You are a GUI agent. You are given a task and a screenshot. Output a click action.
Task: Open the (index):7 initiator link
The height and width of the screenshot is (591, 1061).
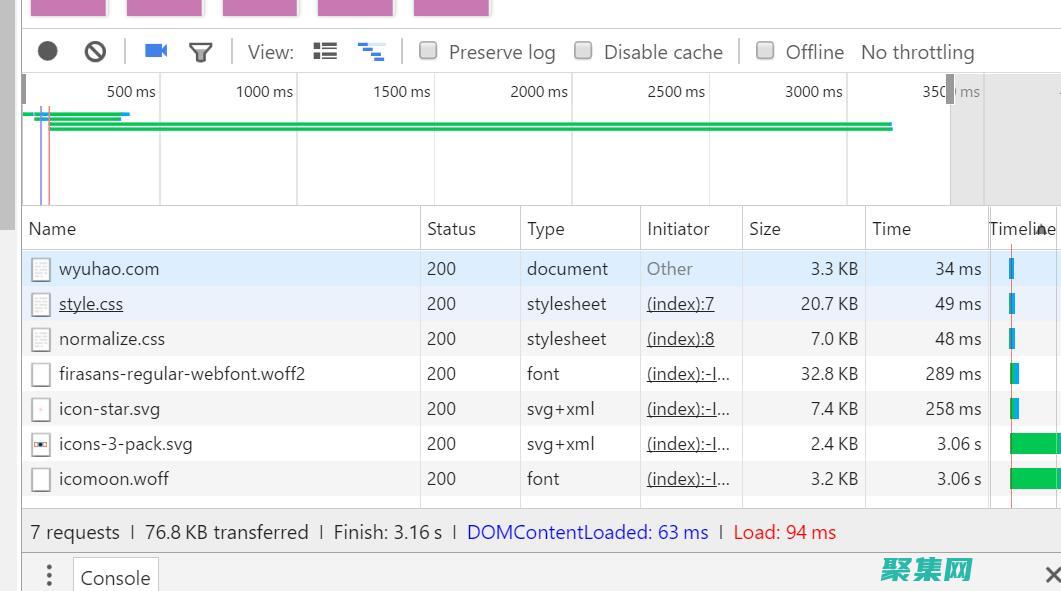(680, 304)
